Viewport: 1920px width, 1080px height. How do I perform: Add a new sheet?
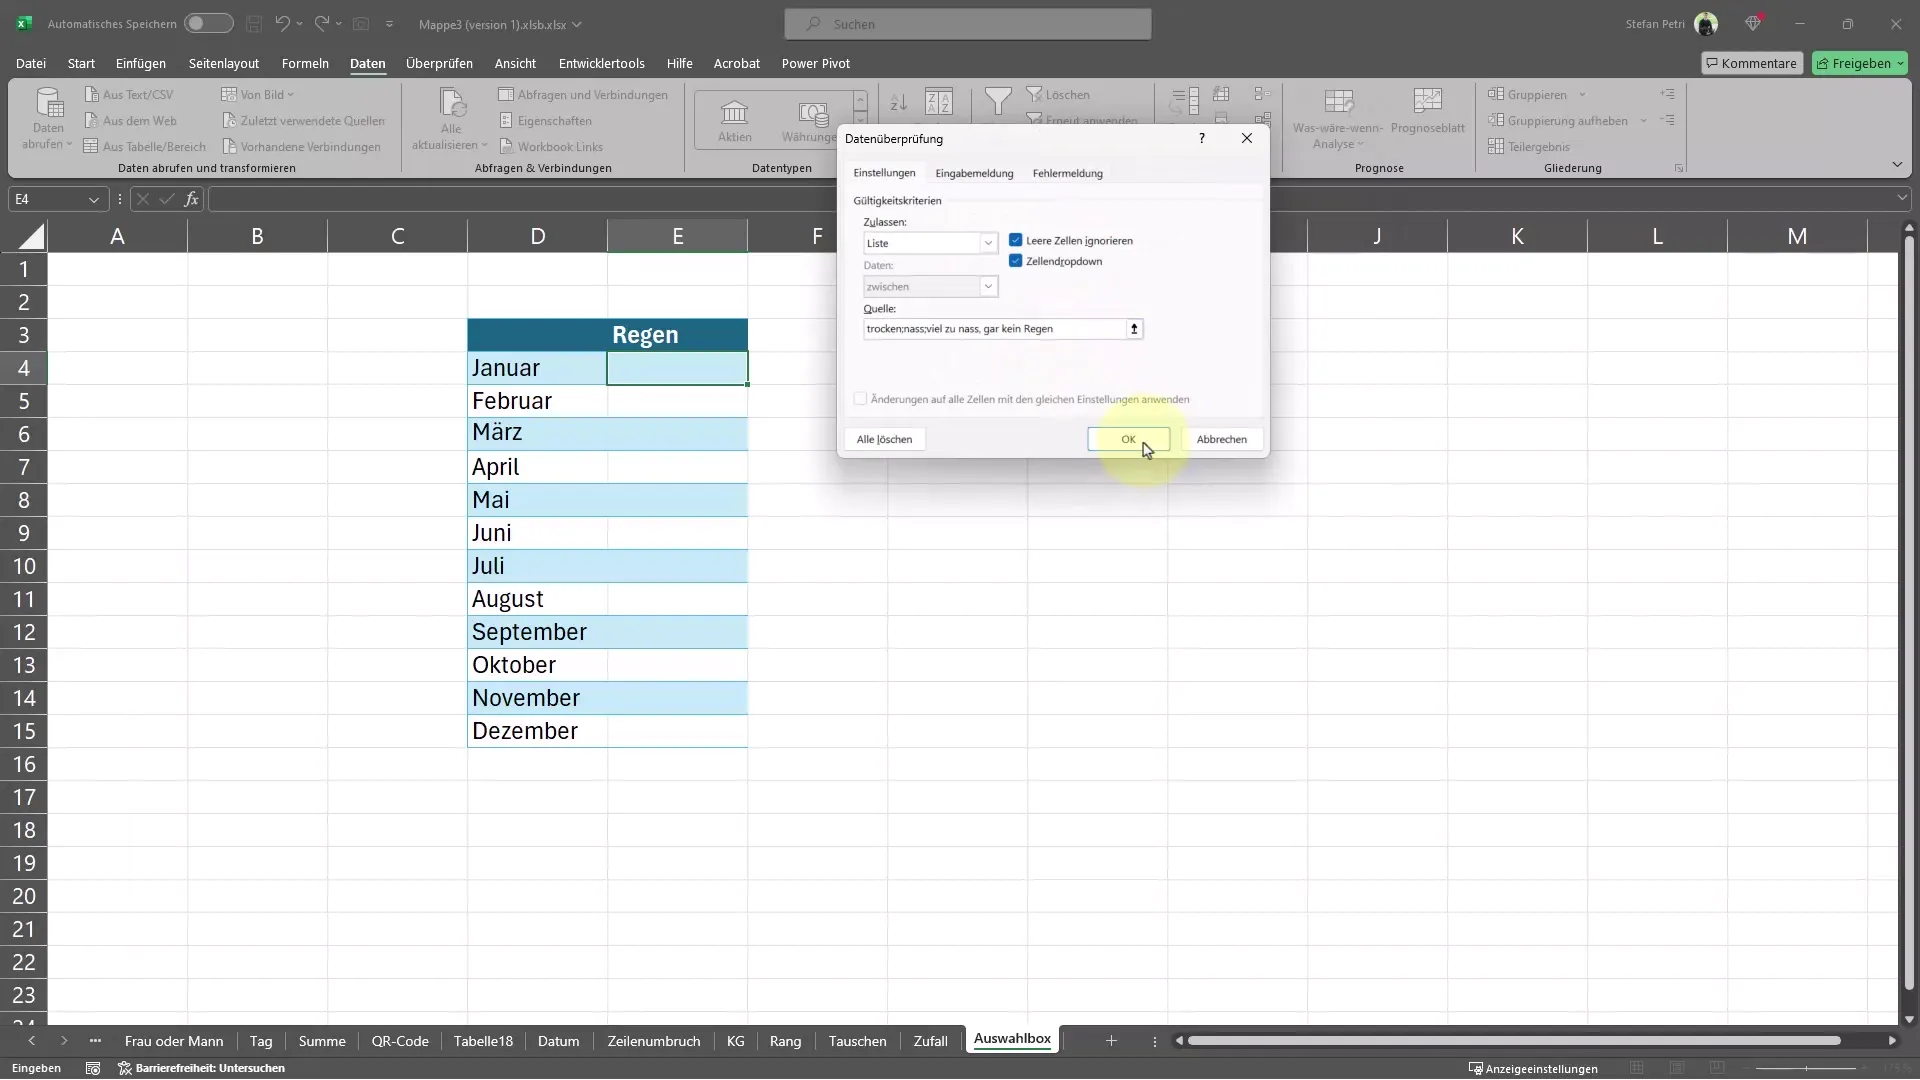[1111, 1041]
